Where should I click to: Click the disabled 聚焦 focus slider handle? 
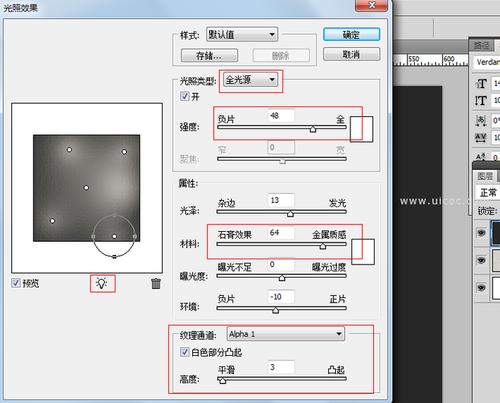tap(282, 162)
